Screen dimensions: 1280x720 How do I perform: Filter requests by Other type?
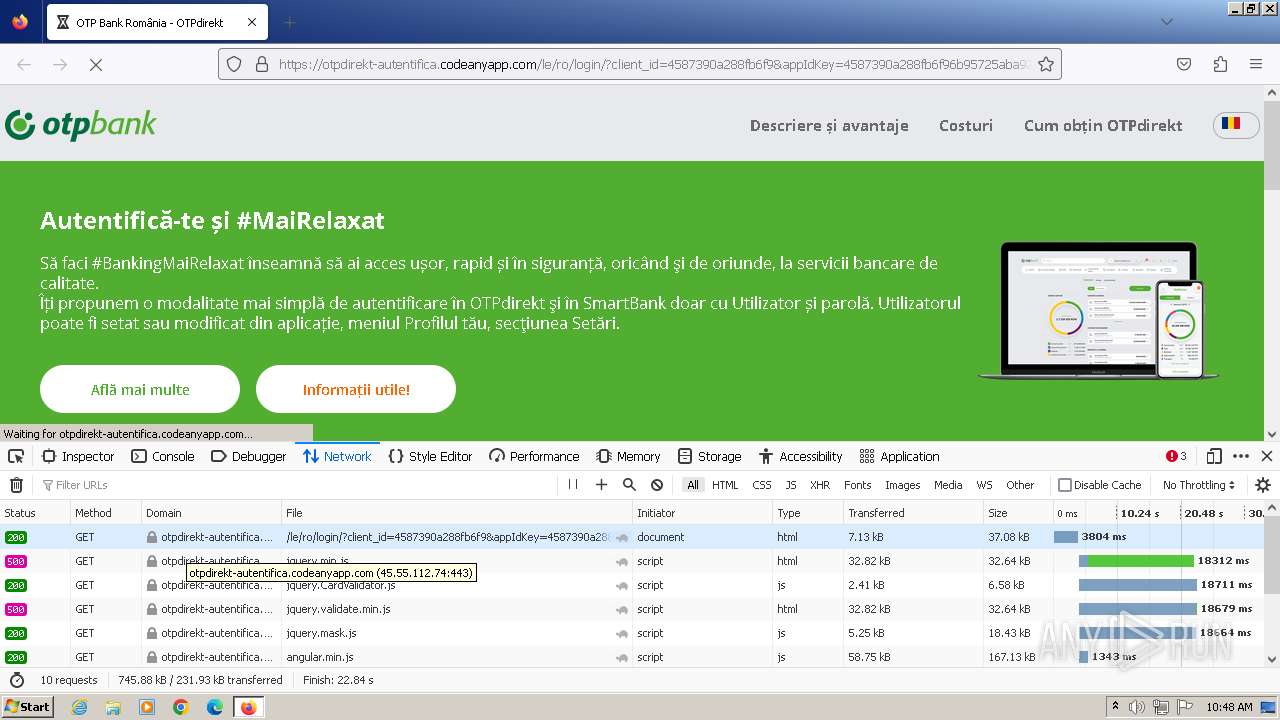pos(1020,485)
